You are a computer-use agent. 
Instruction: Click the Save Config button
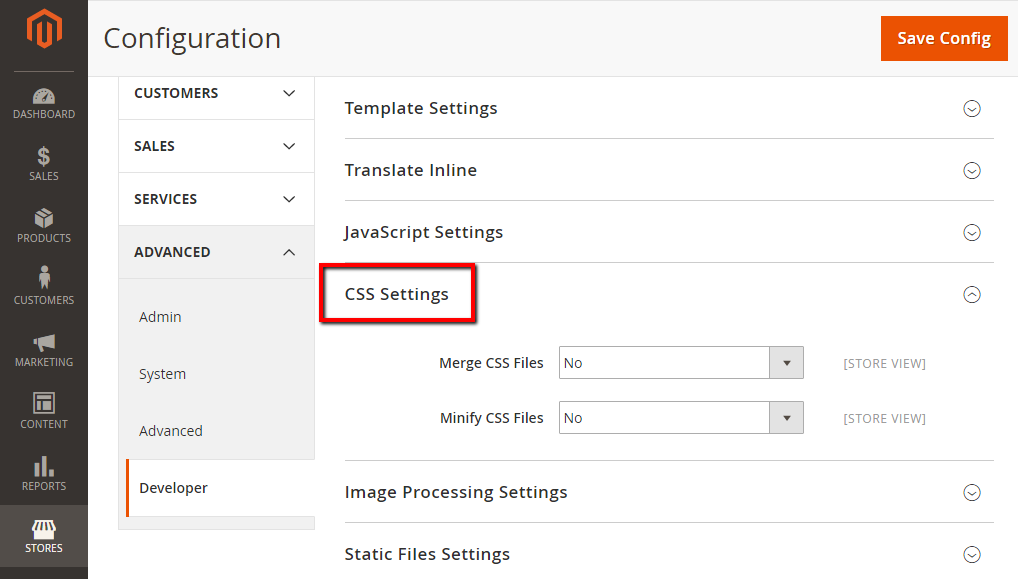click(x=943, y=38)
